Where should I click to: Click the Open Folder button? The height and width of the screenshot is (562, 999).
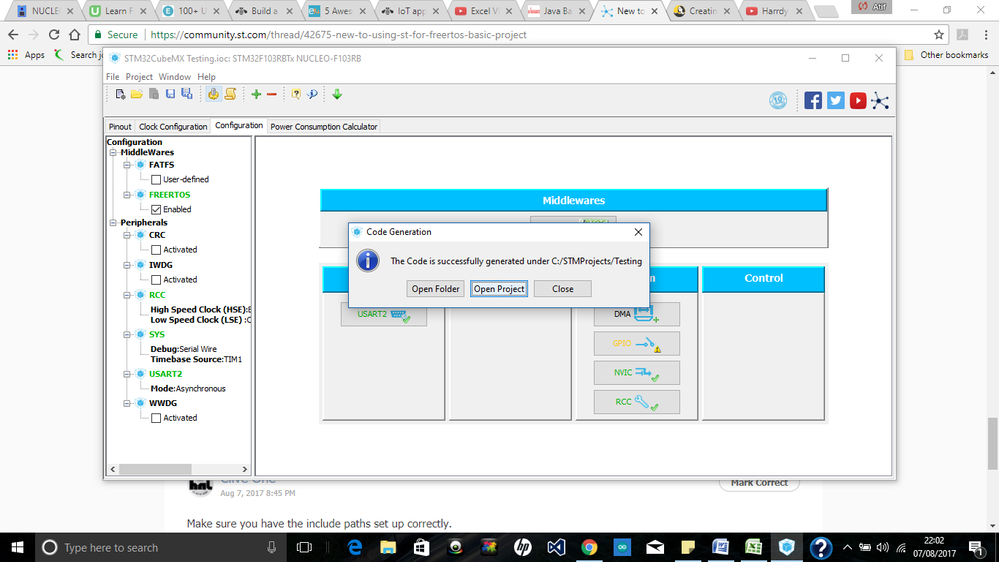(435, 289)
